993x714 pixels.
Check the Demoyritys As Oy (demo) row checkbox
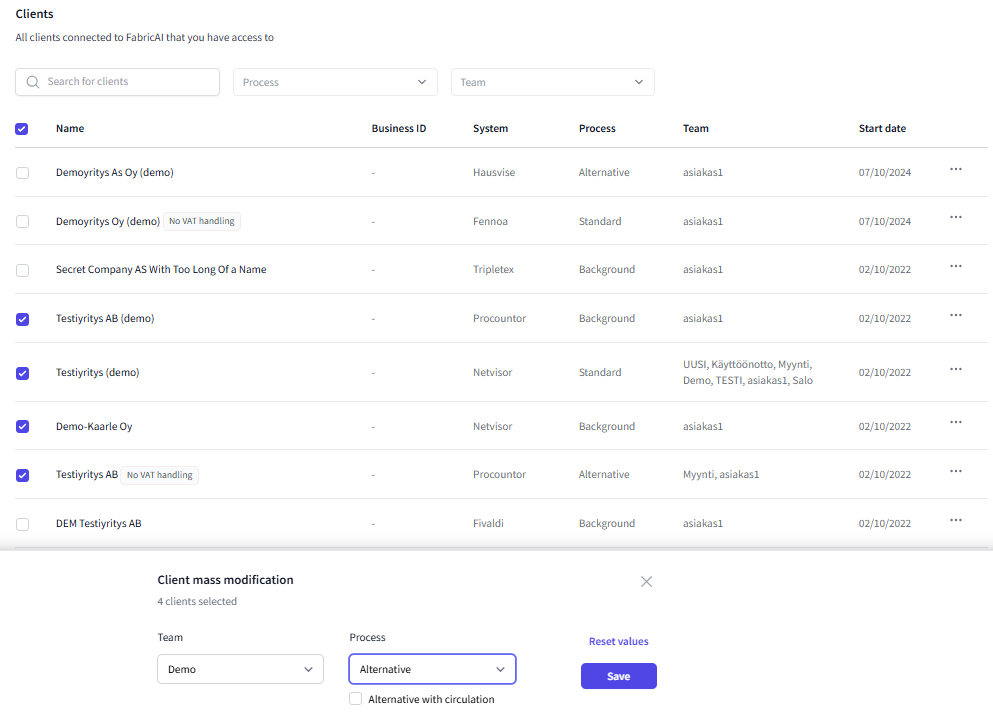[23, 173]
